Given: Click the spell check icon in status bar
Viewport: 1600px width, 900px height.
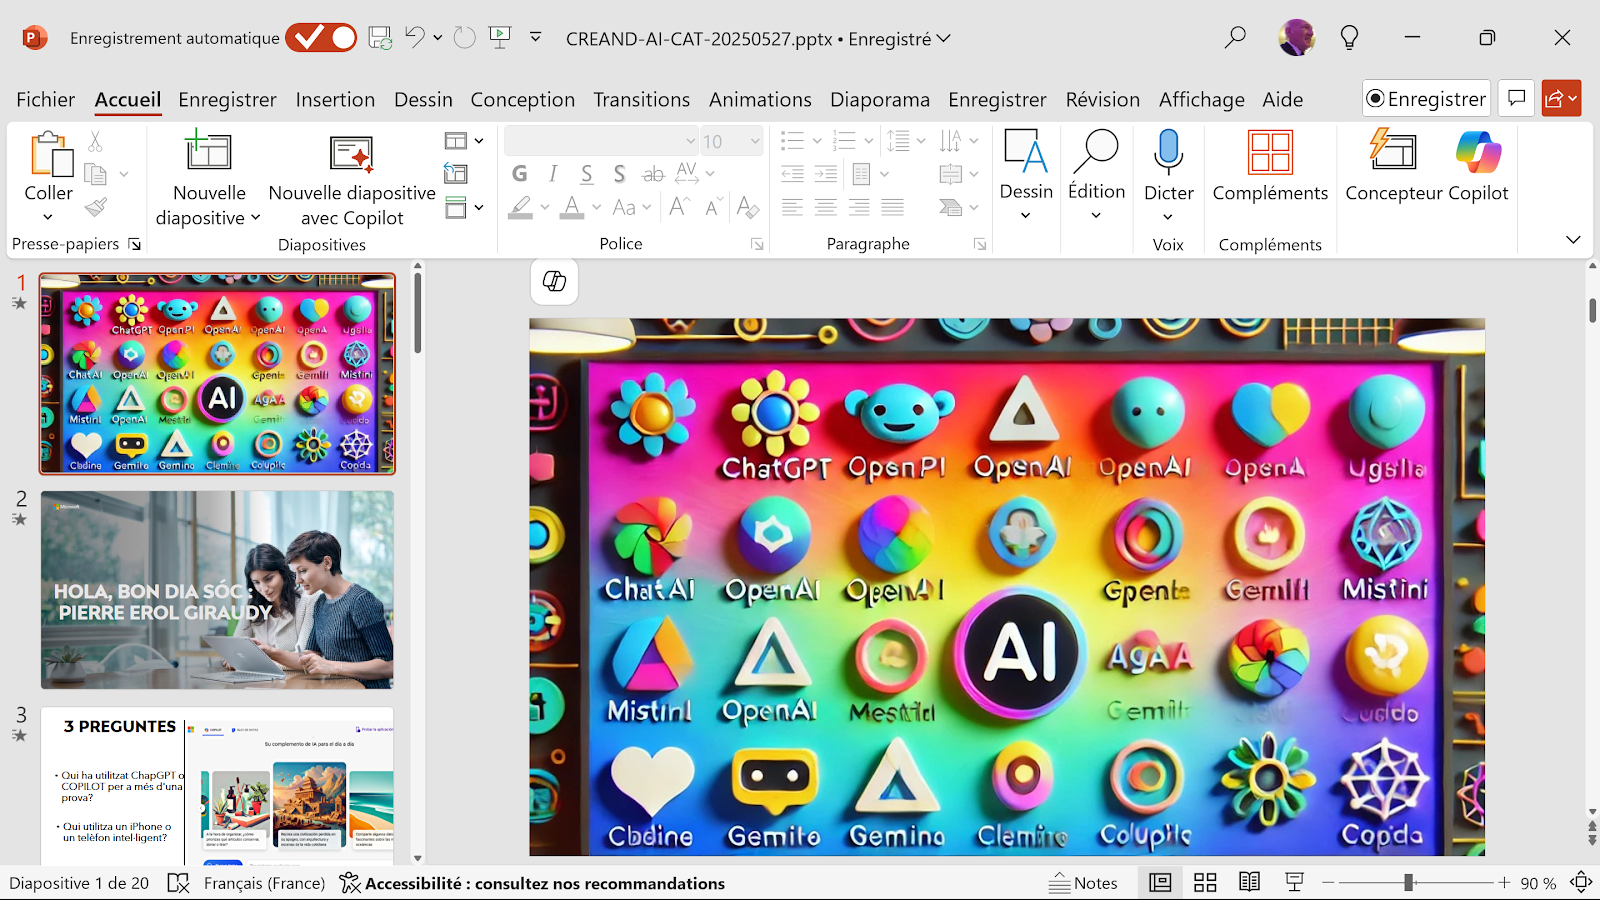Looking at the screenshot, I should [x=178, y=883].
